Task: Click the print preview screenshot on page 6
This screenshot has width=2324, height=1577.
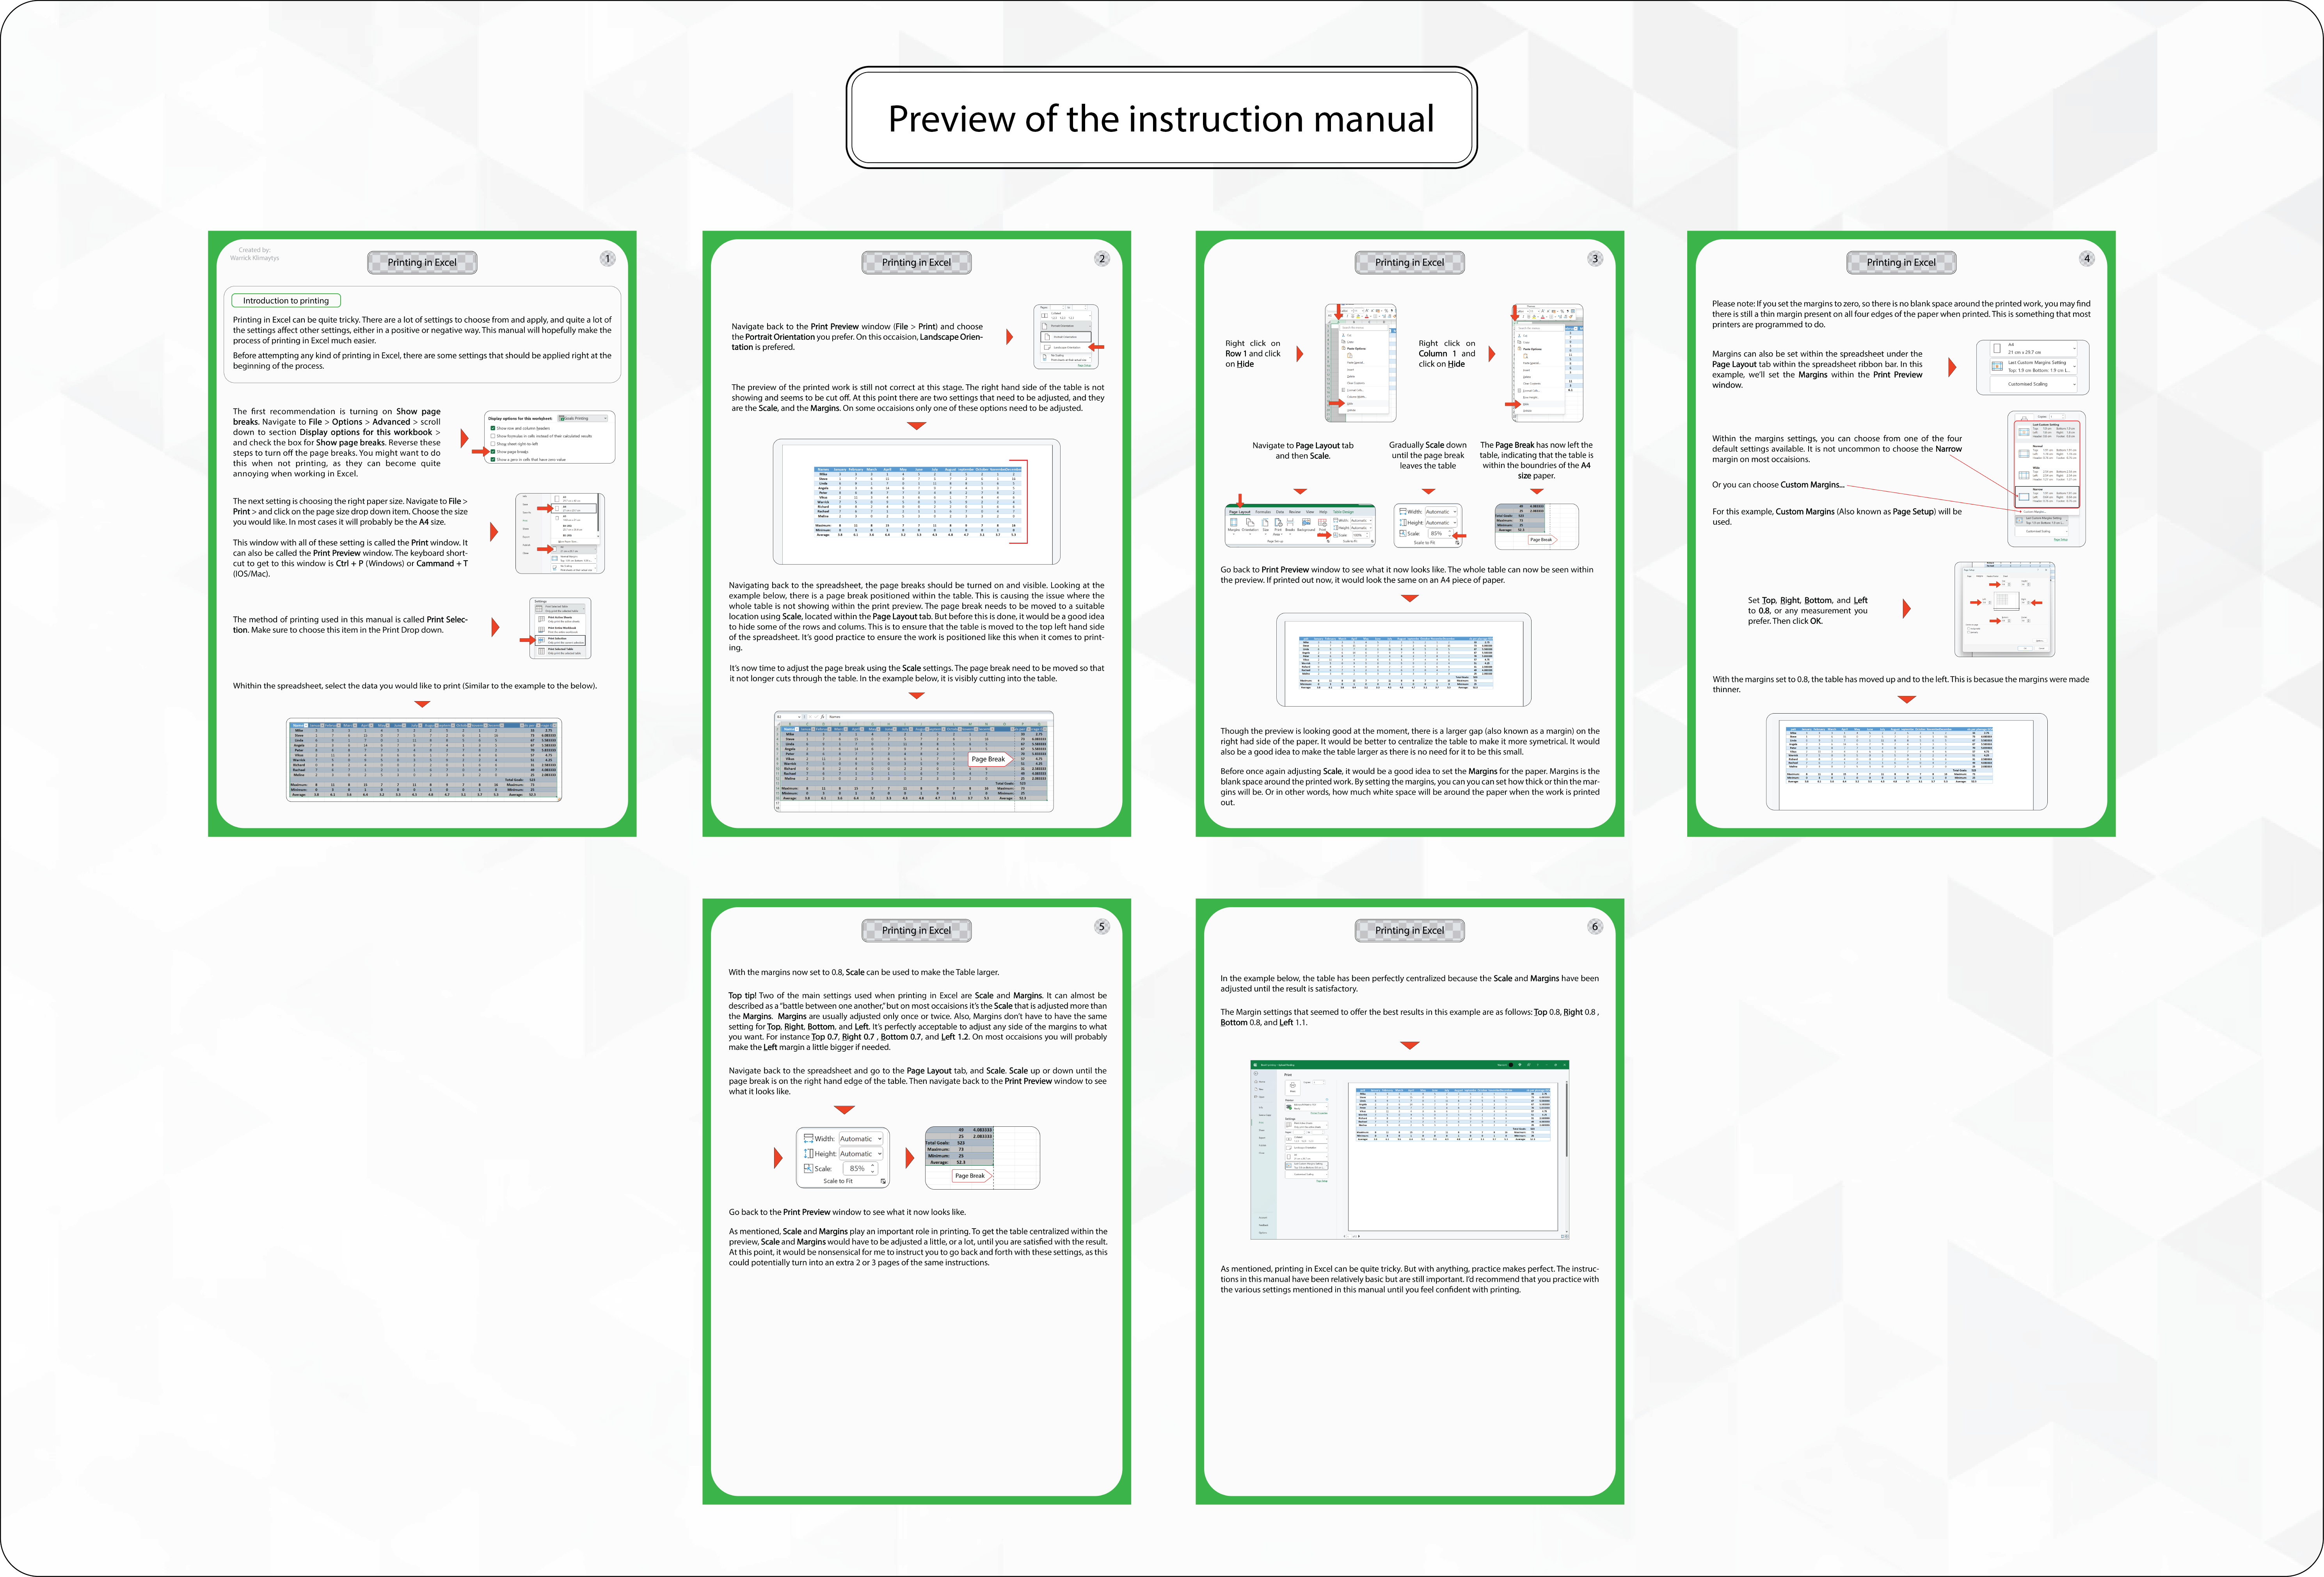Action: (1410, 1150)
